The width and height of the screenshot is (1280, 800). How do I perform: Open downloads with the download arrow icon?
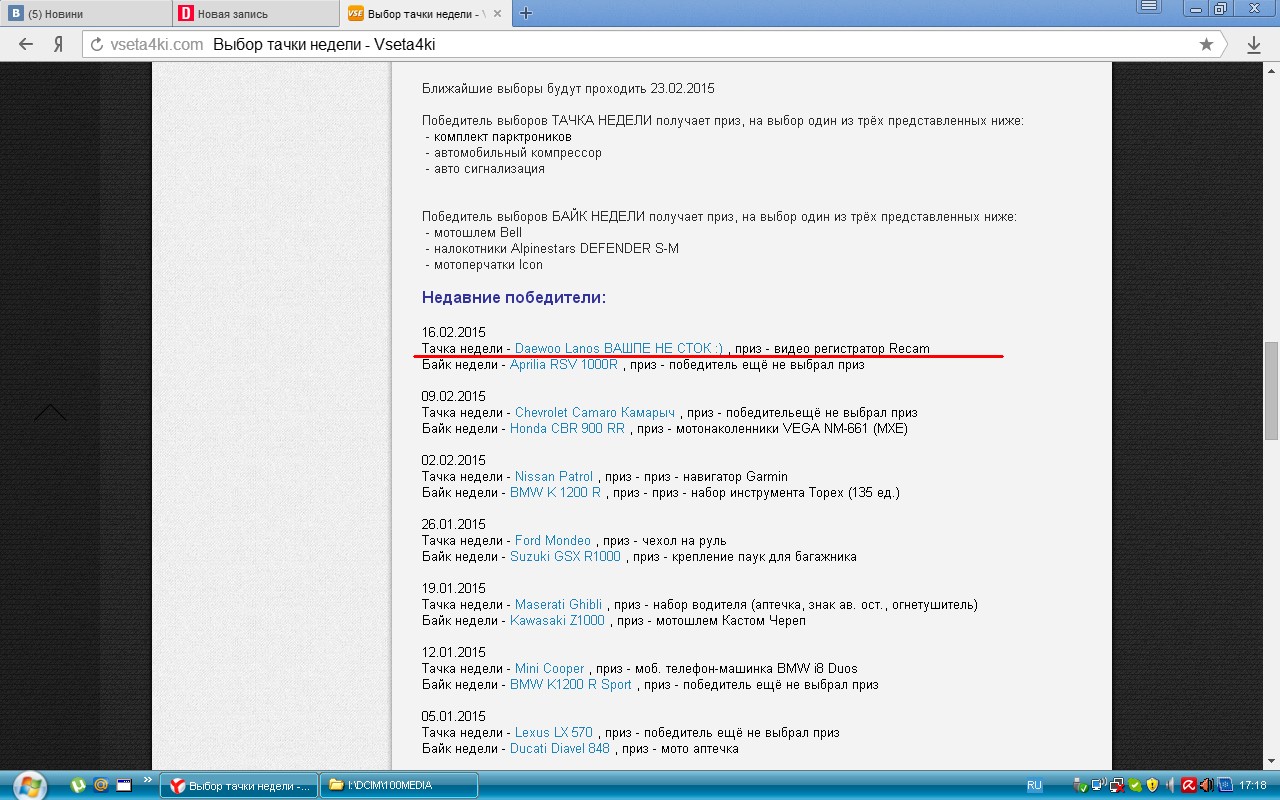[1254, 44]
